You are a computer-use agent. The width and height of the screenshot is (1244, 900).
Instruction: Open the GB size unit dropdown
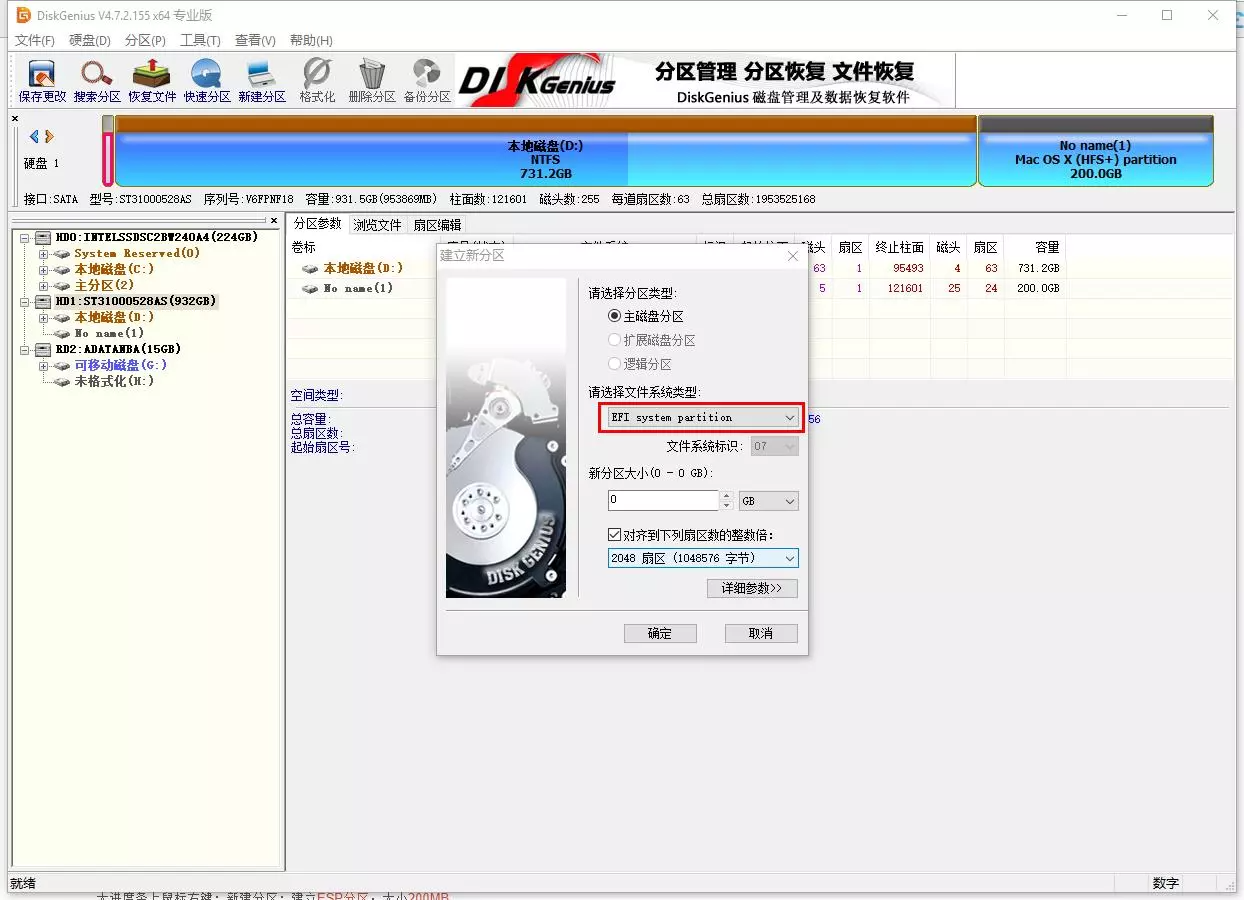point(769,500)
